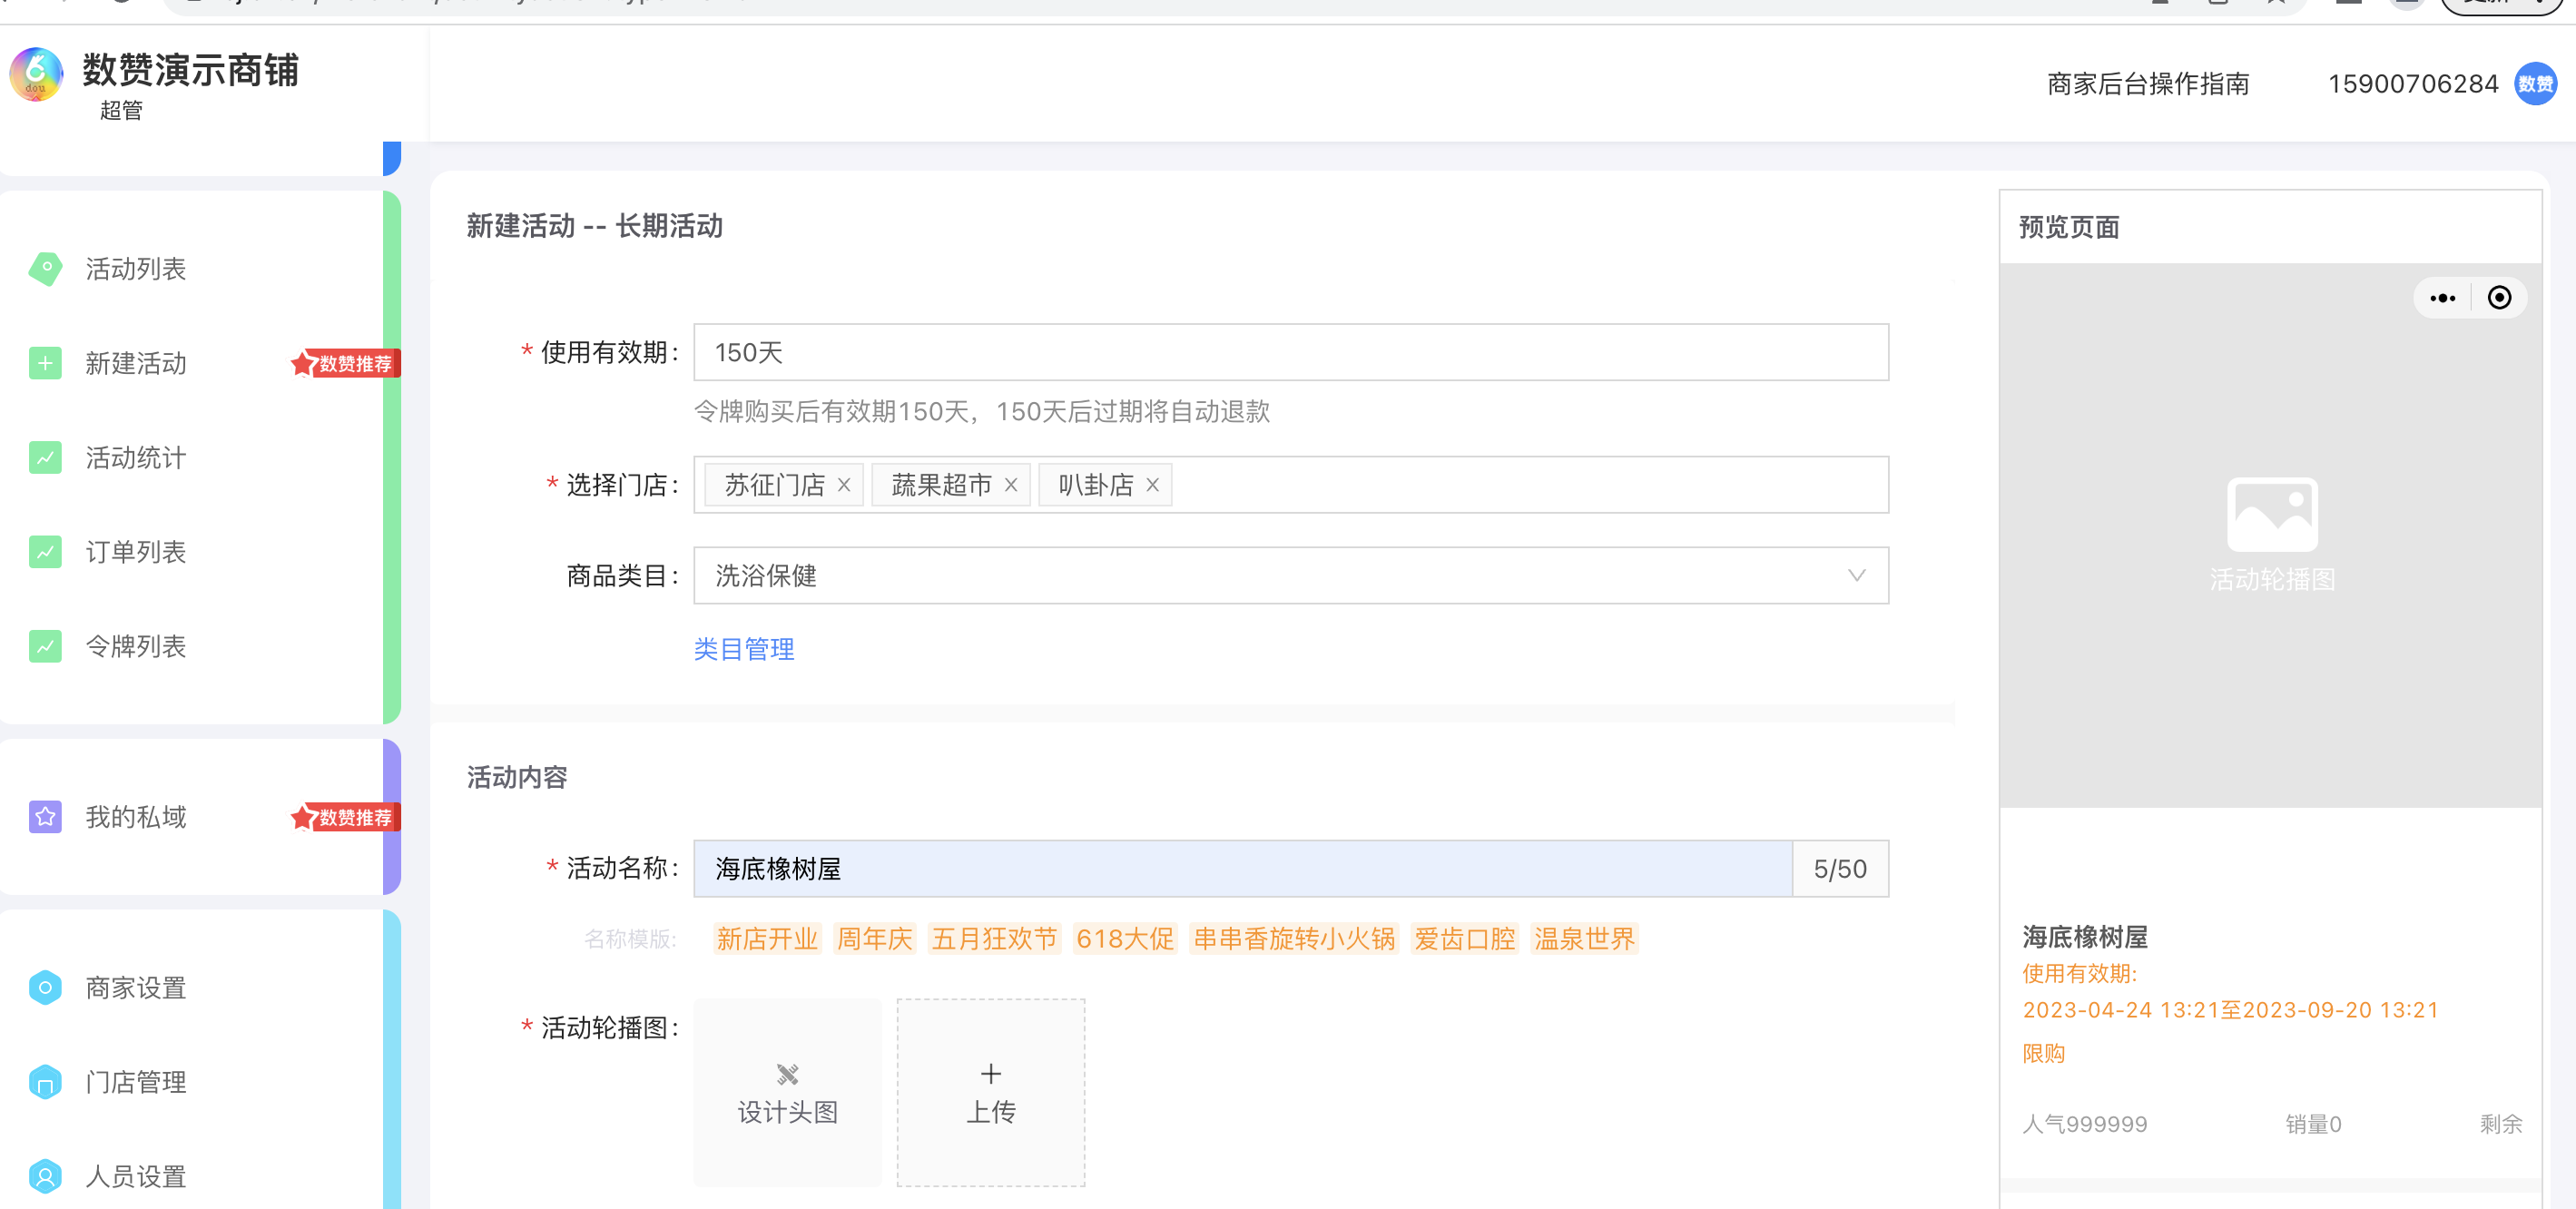Apply the 新店开业 name template

pos(767,939)
